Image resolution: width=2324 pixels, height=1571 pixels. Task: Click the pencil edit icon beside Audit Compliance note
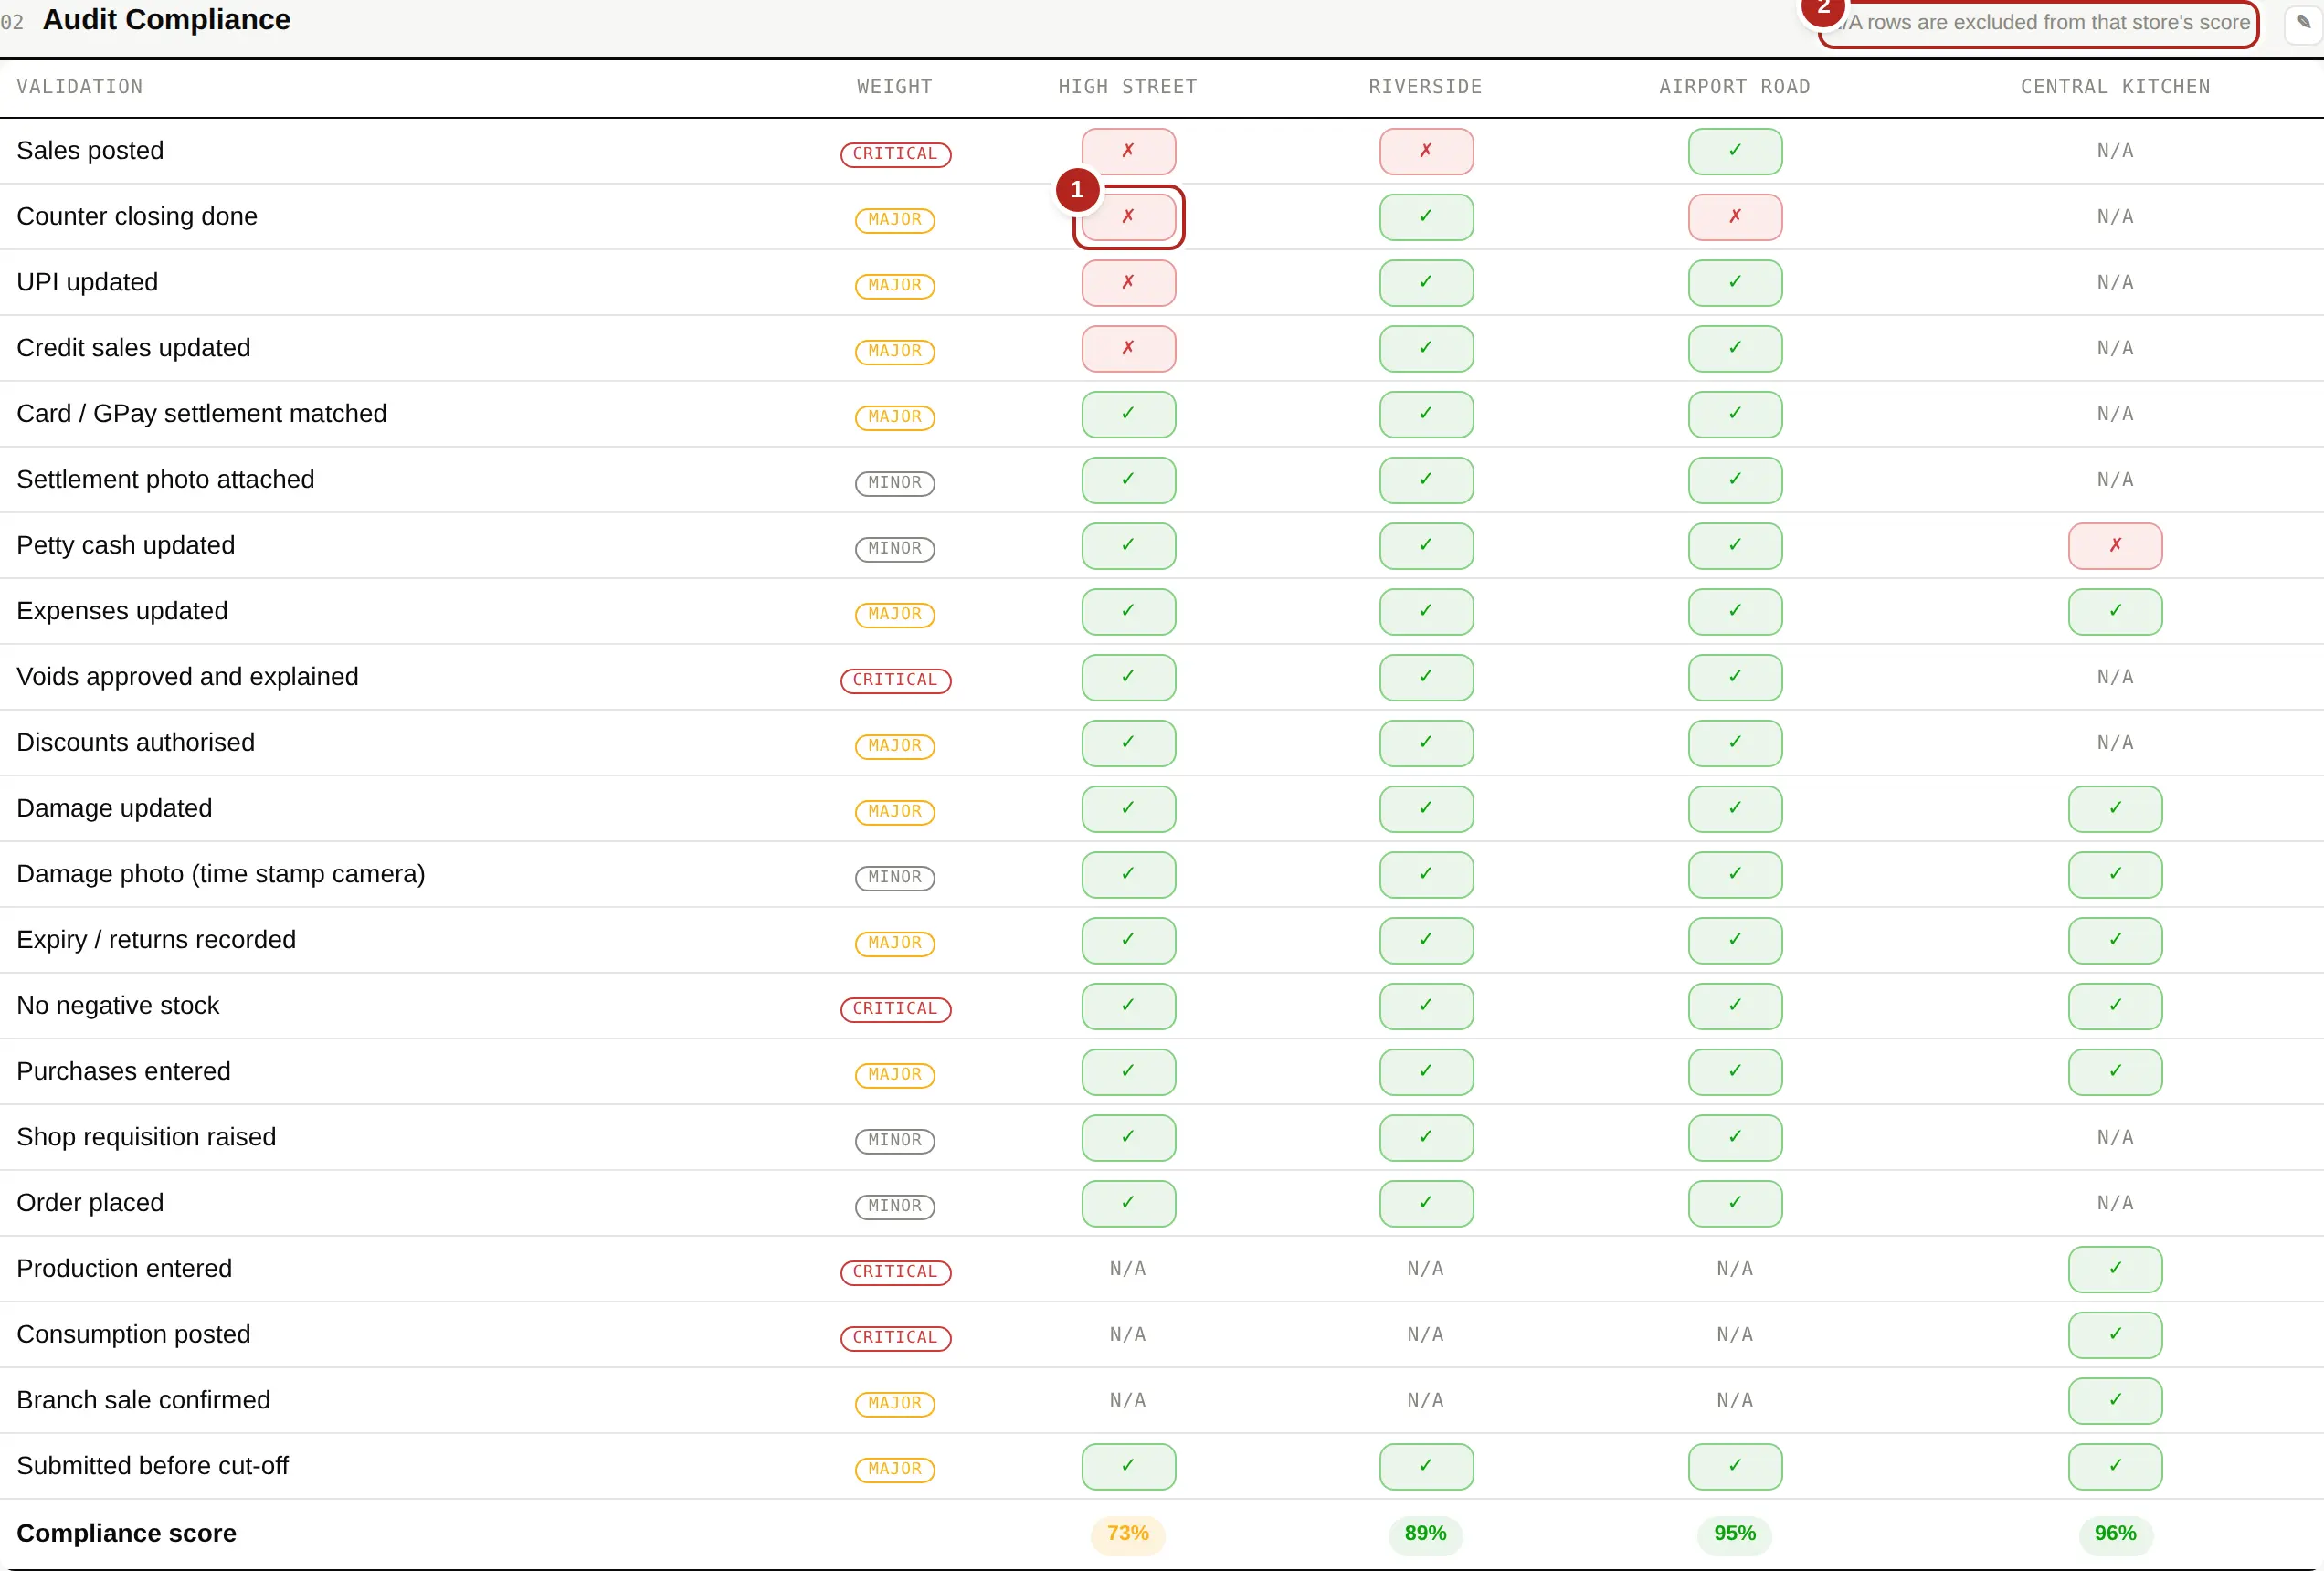[2303, 23]
